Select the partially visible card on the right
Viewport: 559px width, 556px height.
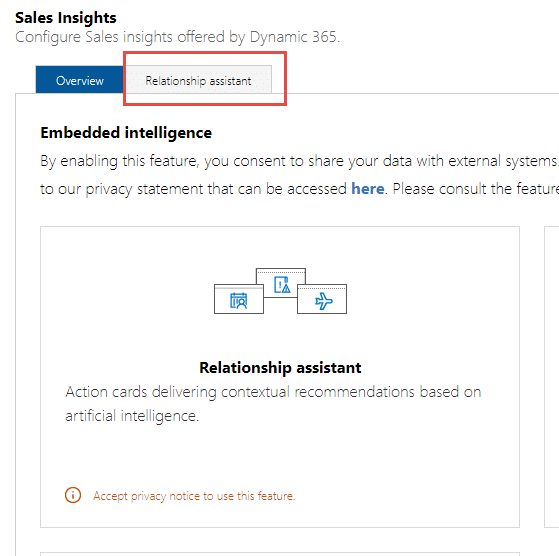[x=552, y=377]
